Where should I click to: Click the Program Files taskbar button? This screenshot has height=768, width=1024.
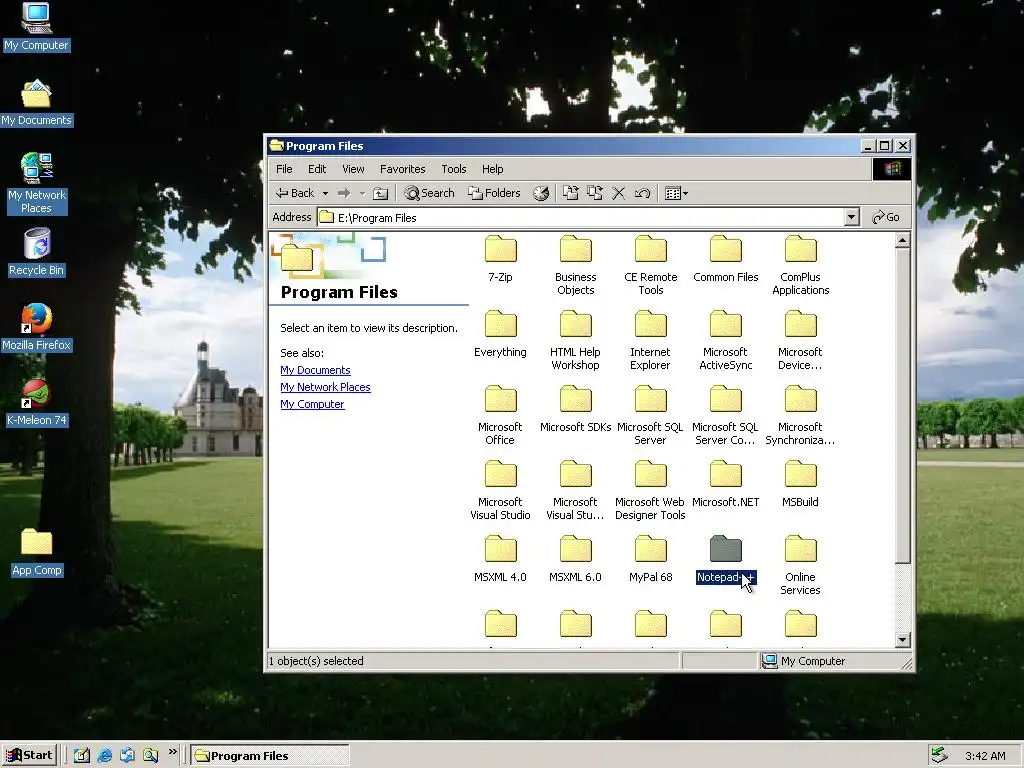pyautogui.click(x=269, y=756)
